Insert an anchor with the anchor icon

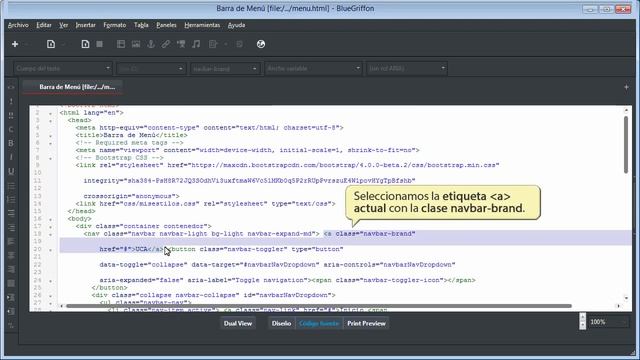(151, 44)
